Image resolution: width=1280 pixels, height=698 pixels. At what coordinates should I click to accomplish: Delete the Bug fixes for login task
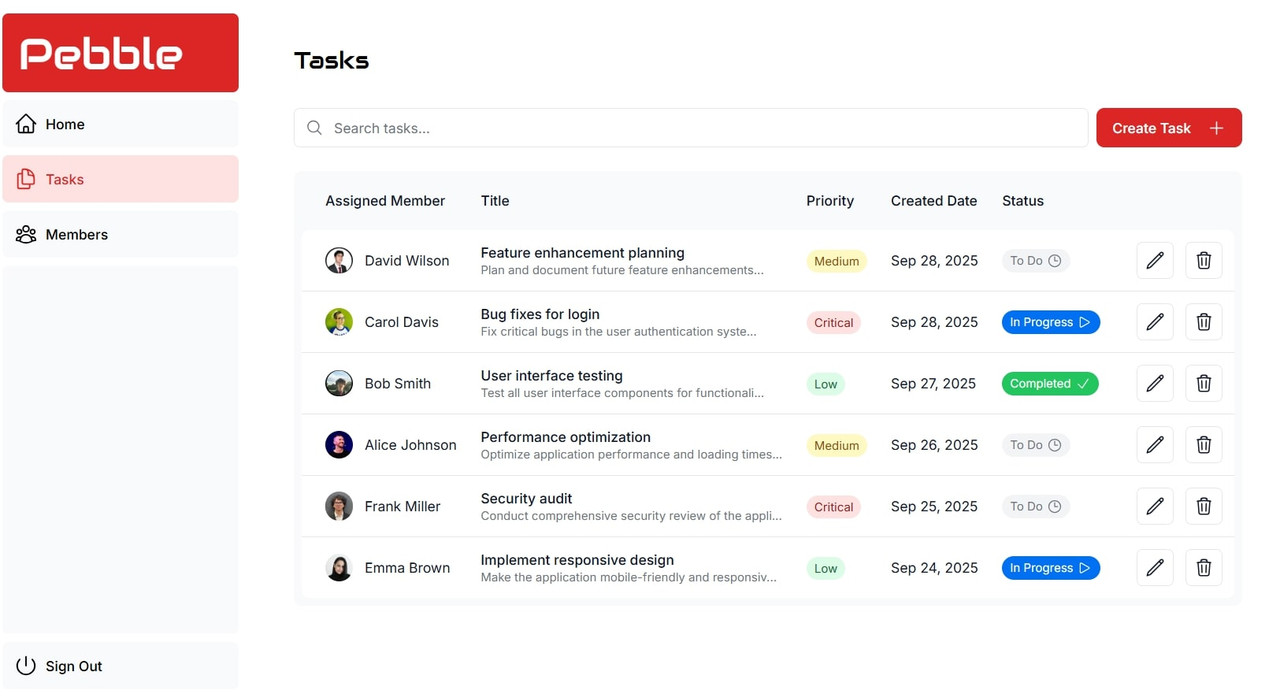(1204, 322)
